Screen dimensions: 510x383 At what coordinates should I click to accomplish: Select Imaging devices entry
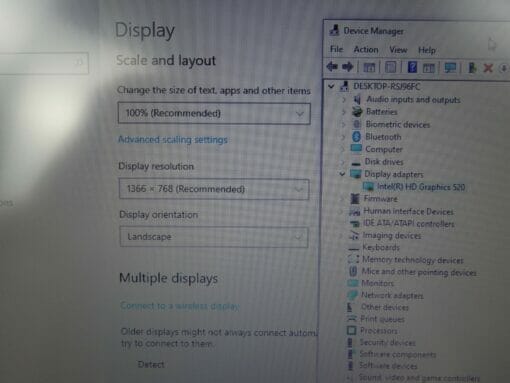click(x=392, y=235)
